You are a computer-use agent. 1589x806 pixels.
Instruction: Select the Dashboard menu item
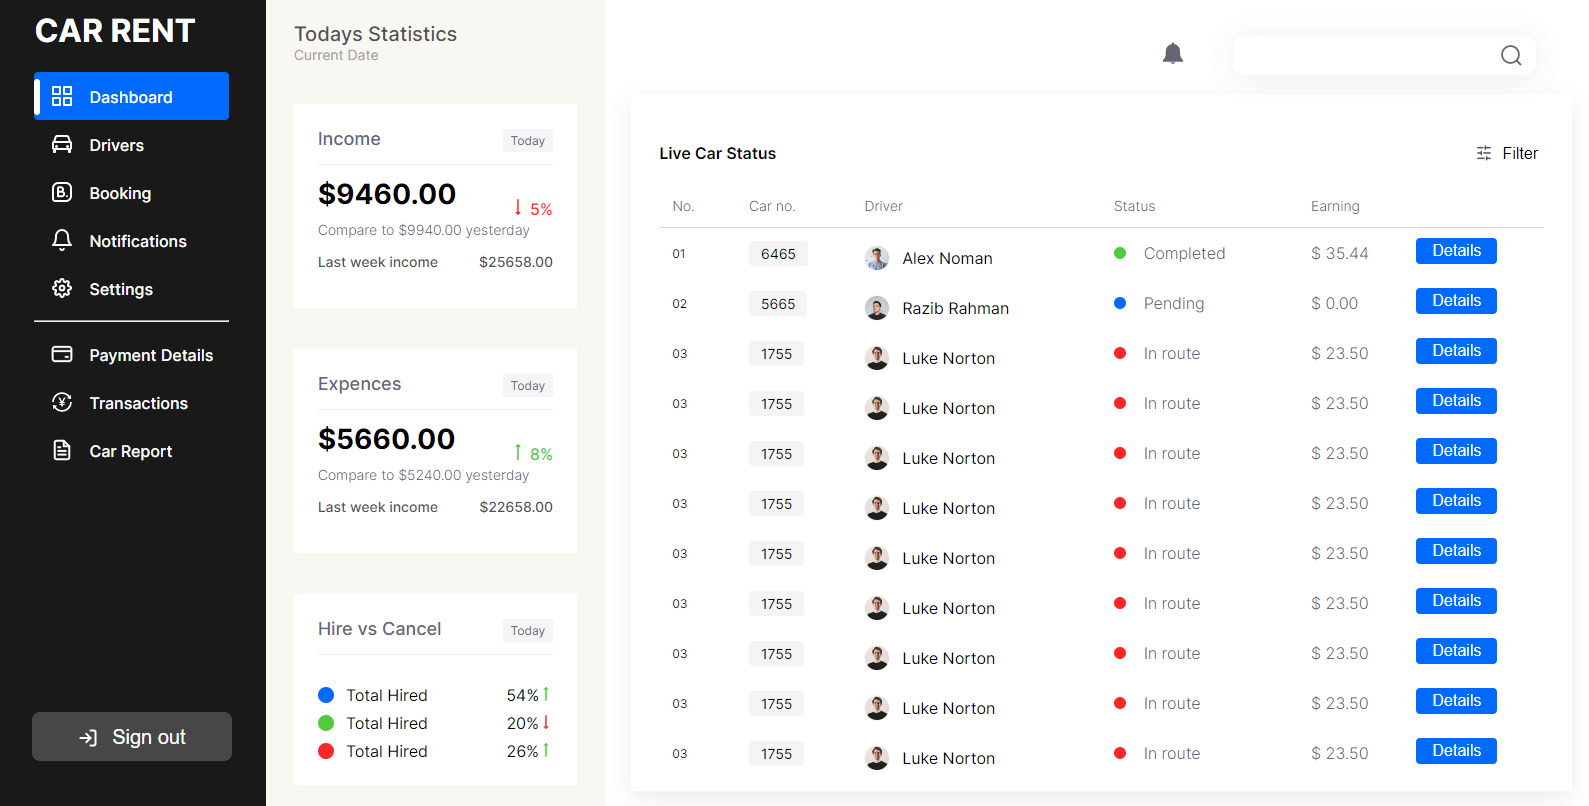point(132,96)
